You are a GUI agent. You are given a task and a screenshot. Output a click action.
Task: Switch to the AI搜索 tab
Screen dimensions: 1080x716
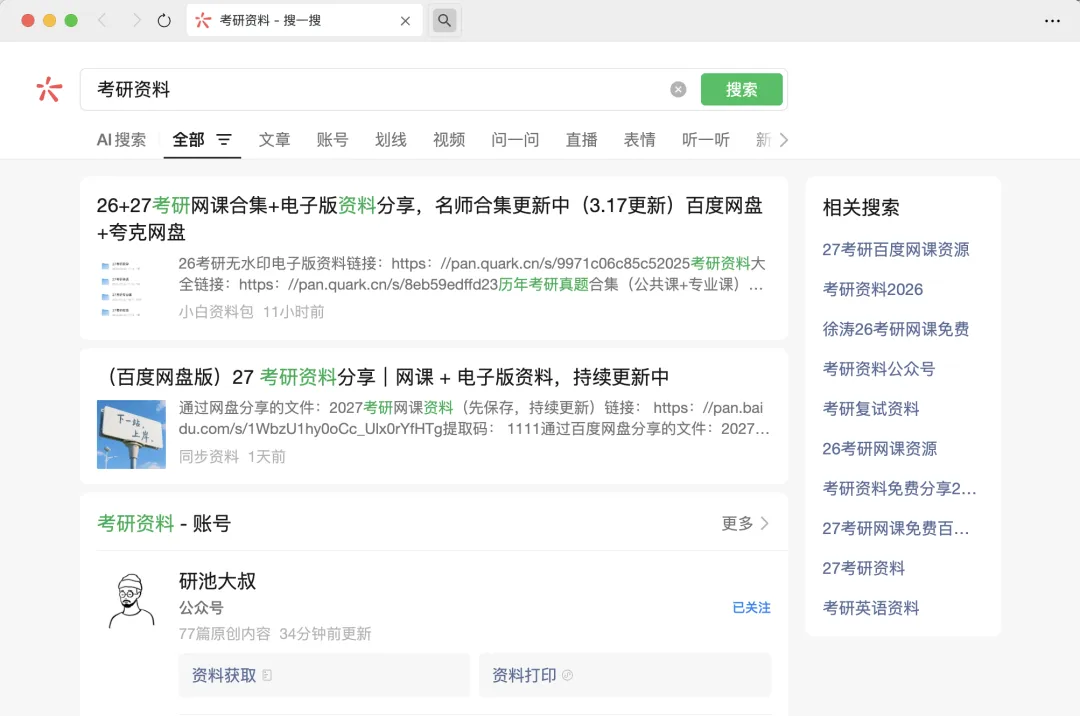point(121,140)
